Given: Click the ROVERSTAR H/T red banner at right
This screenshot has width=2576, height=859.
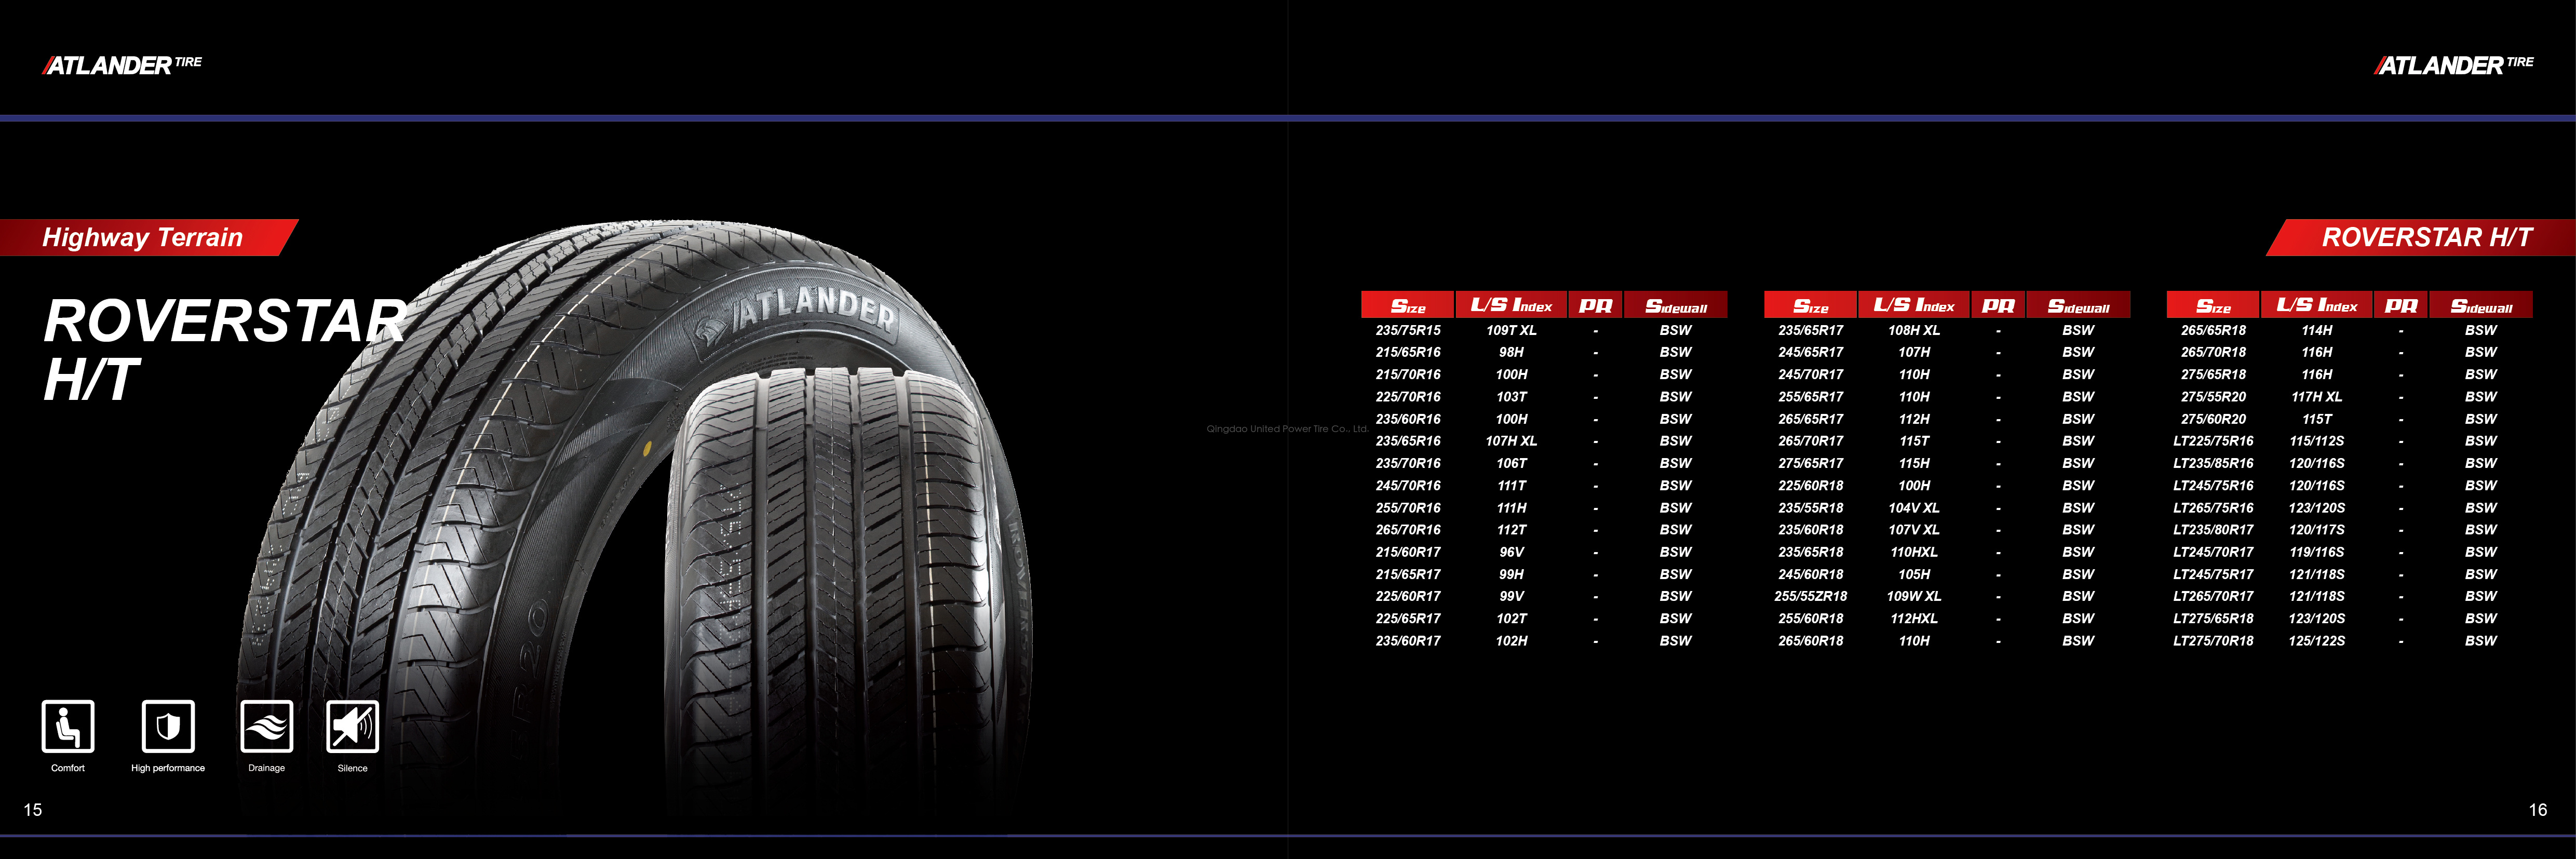Looking at the screenshot, I should [x=2421, y=237].
